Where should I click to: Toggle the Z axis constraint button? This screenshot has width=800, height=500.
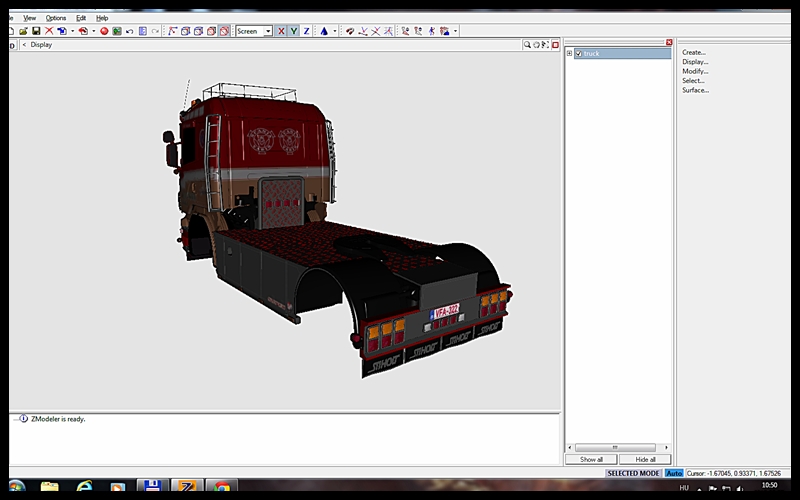pyautogui.click(x=306, y=31)
